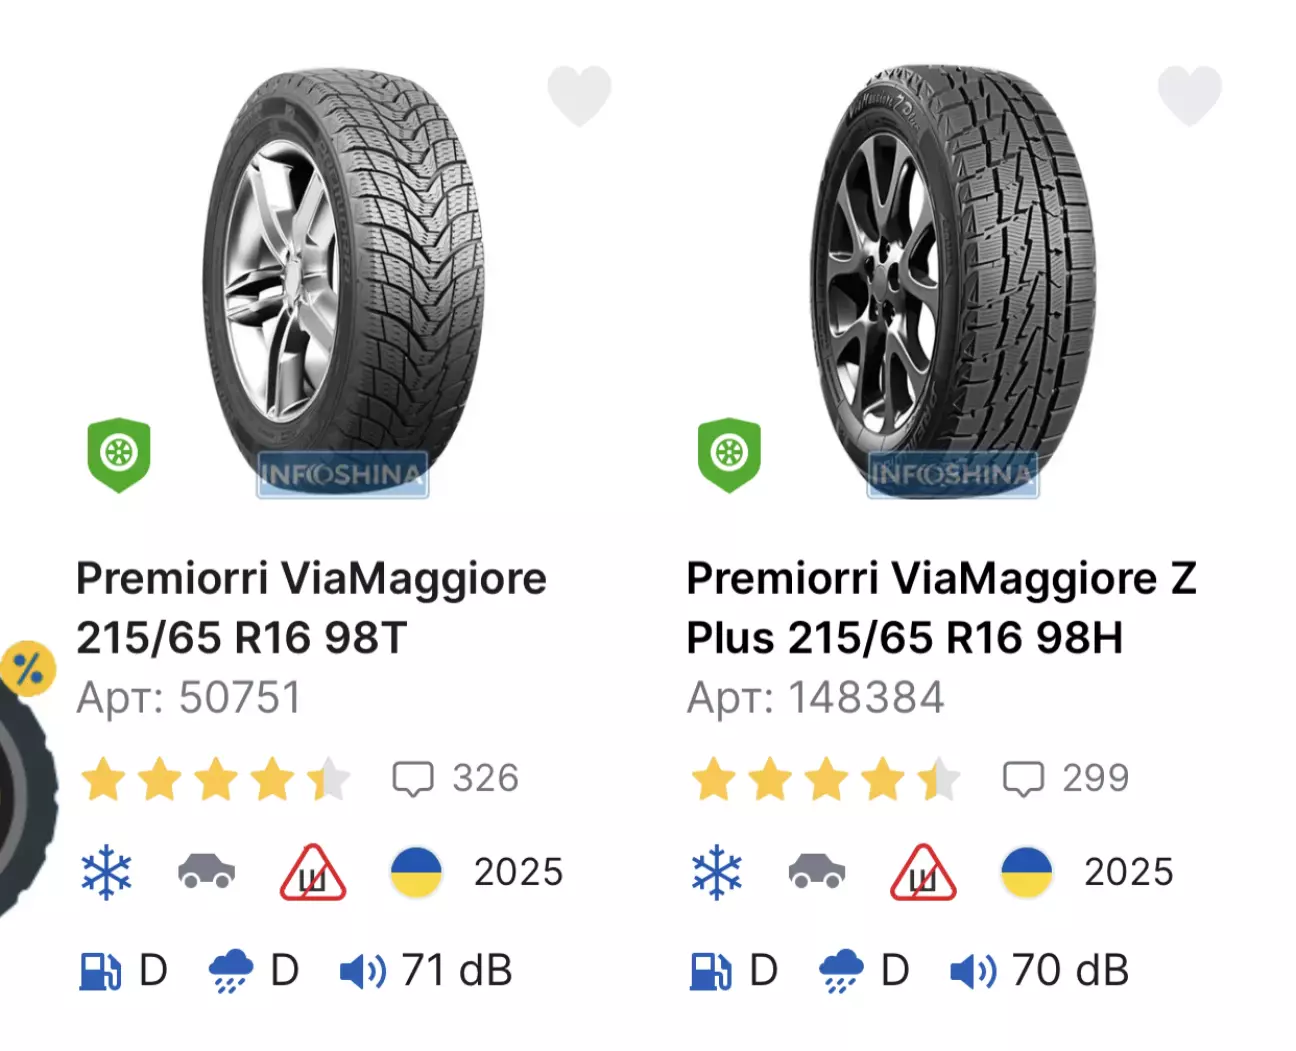Click green warranty shield on Z Plus tire
1296x1051 pixels.
click(x=729, y=455)
